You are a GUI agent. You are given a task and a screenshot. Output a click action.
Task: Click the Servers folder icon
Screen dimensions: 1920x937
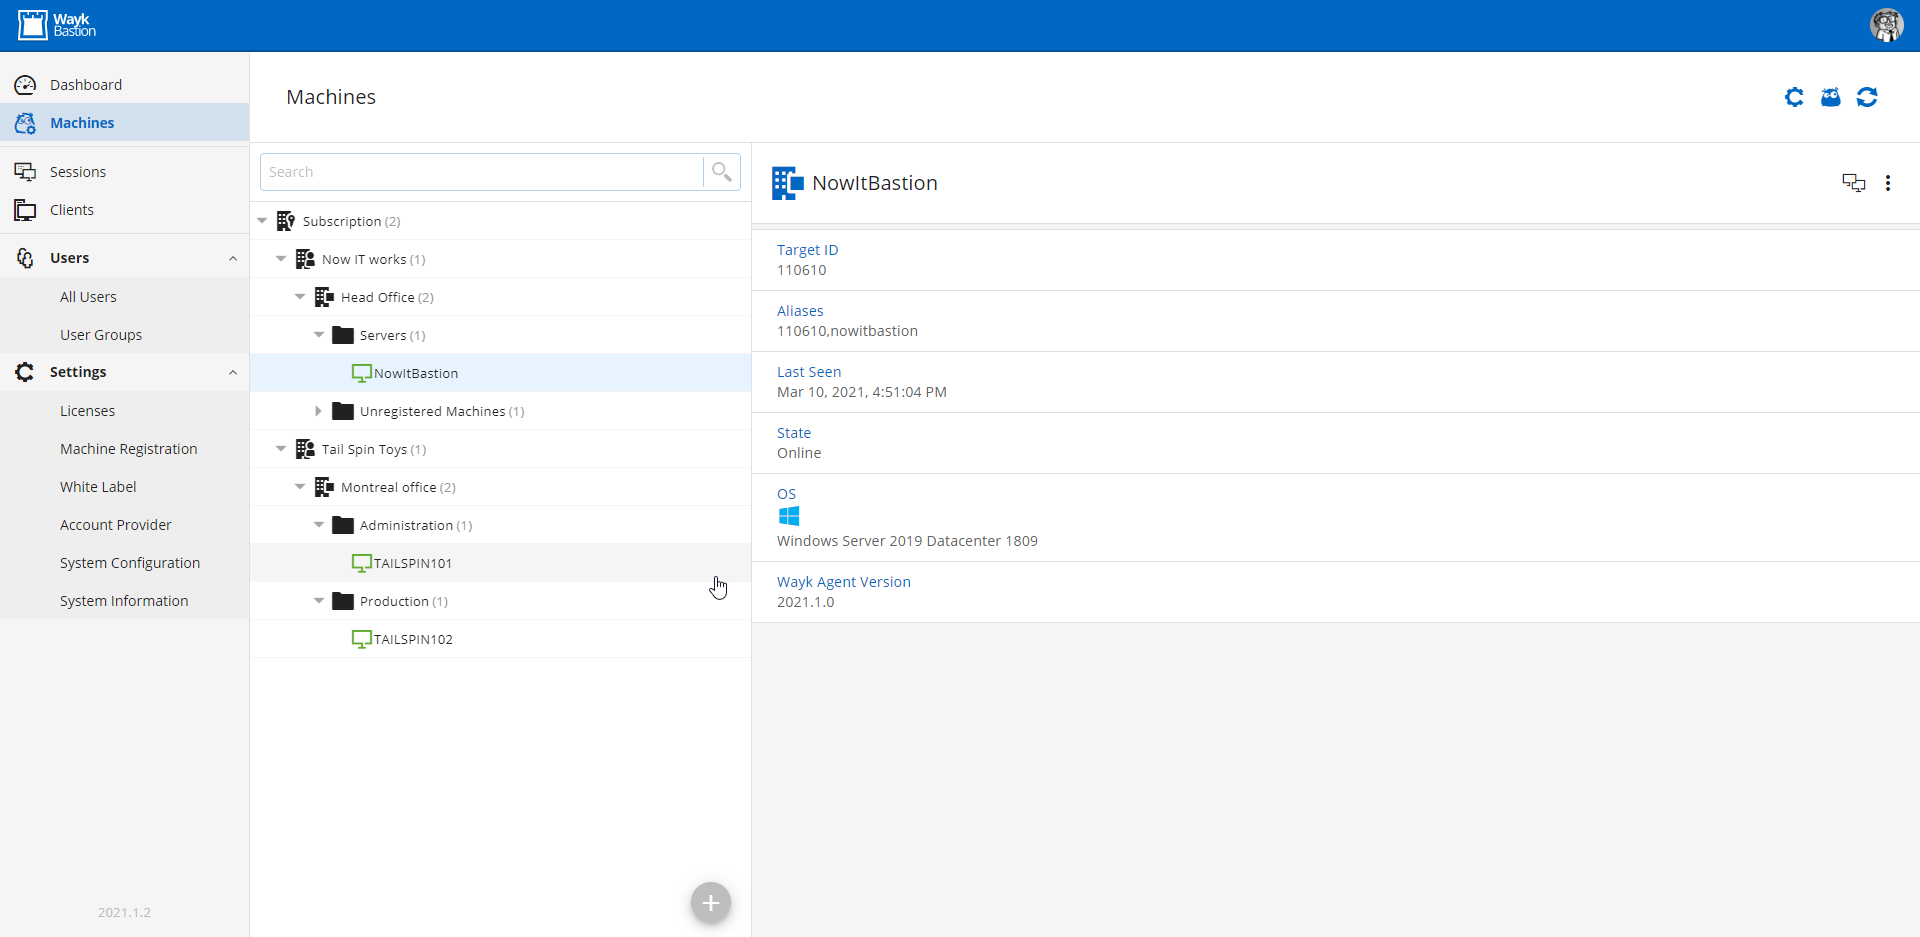343,335
